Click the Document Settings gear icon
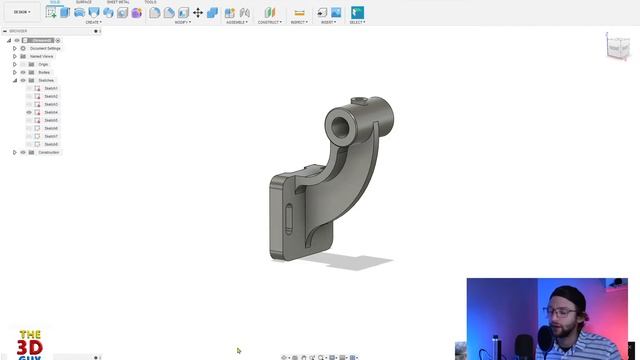 pyautogui.click(x=23, y=48)
